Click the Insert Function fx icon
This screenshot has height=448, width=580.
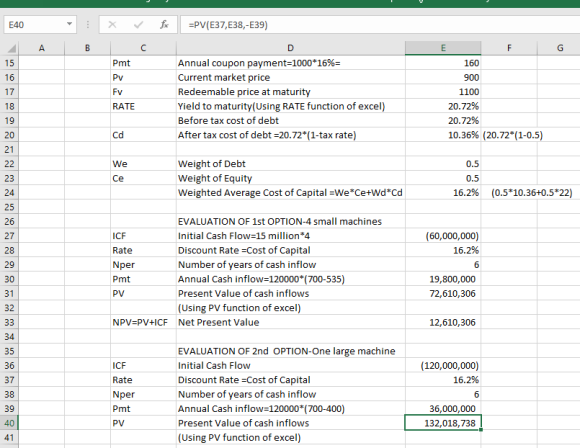pos(164,25)
